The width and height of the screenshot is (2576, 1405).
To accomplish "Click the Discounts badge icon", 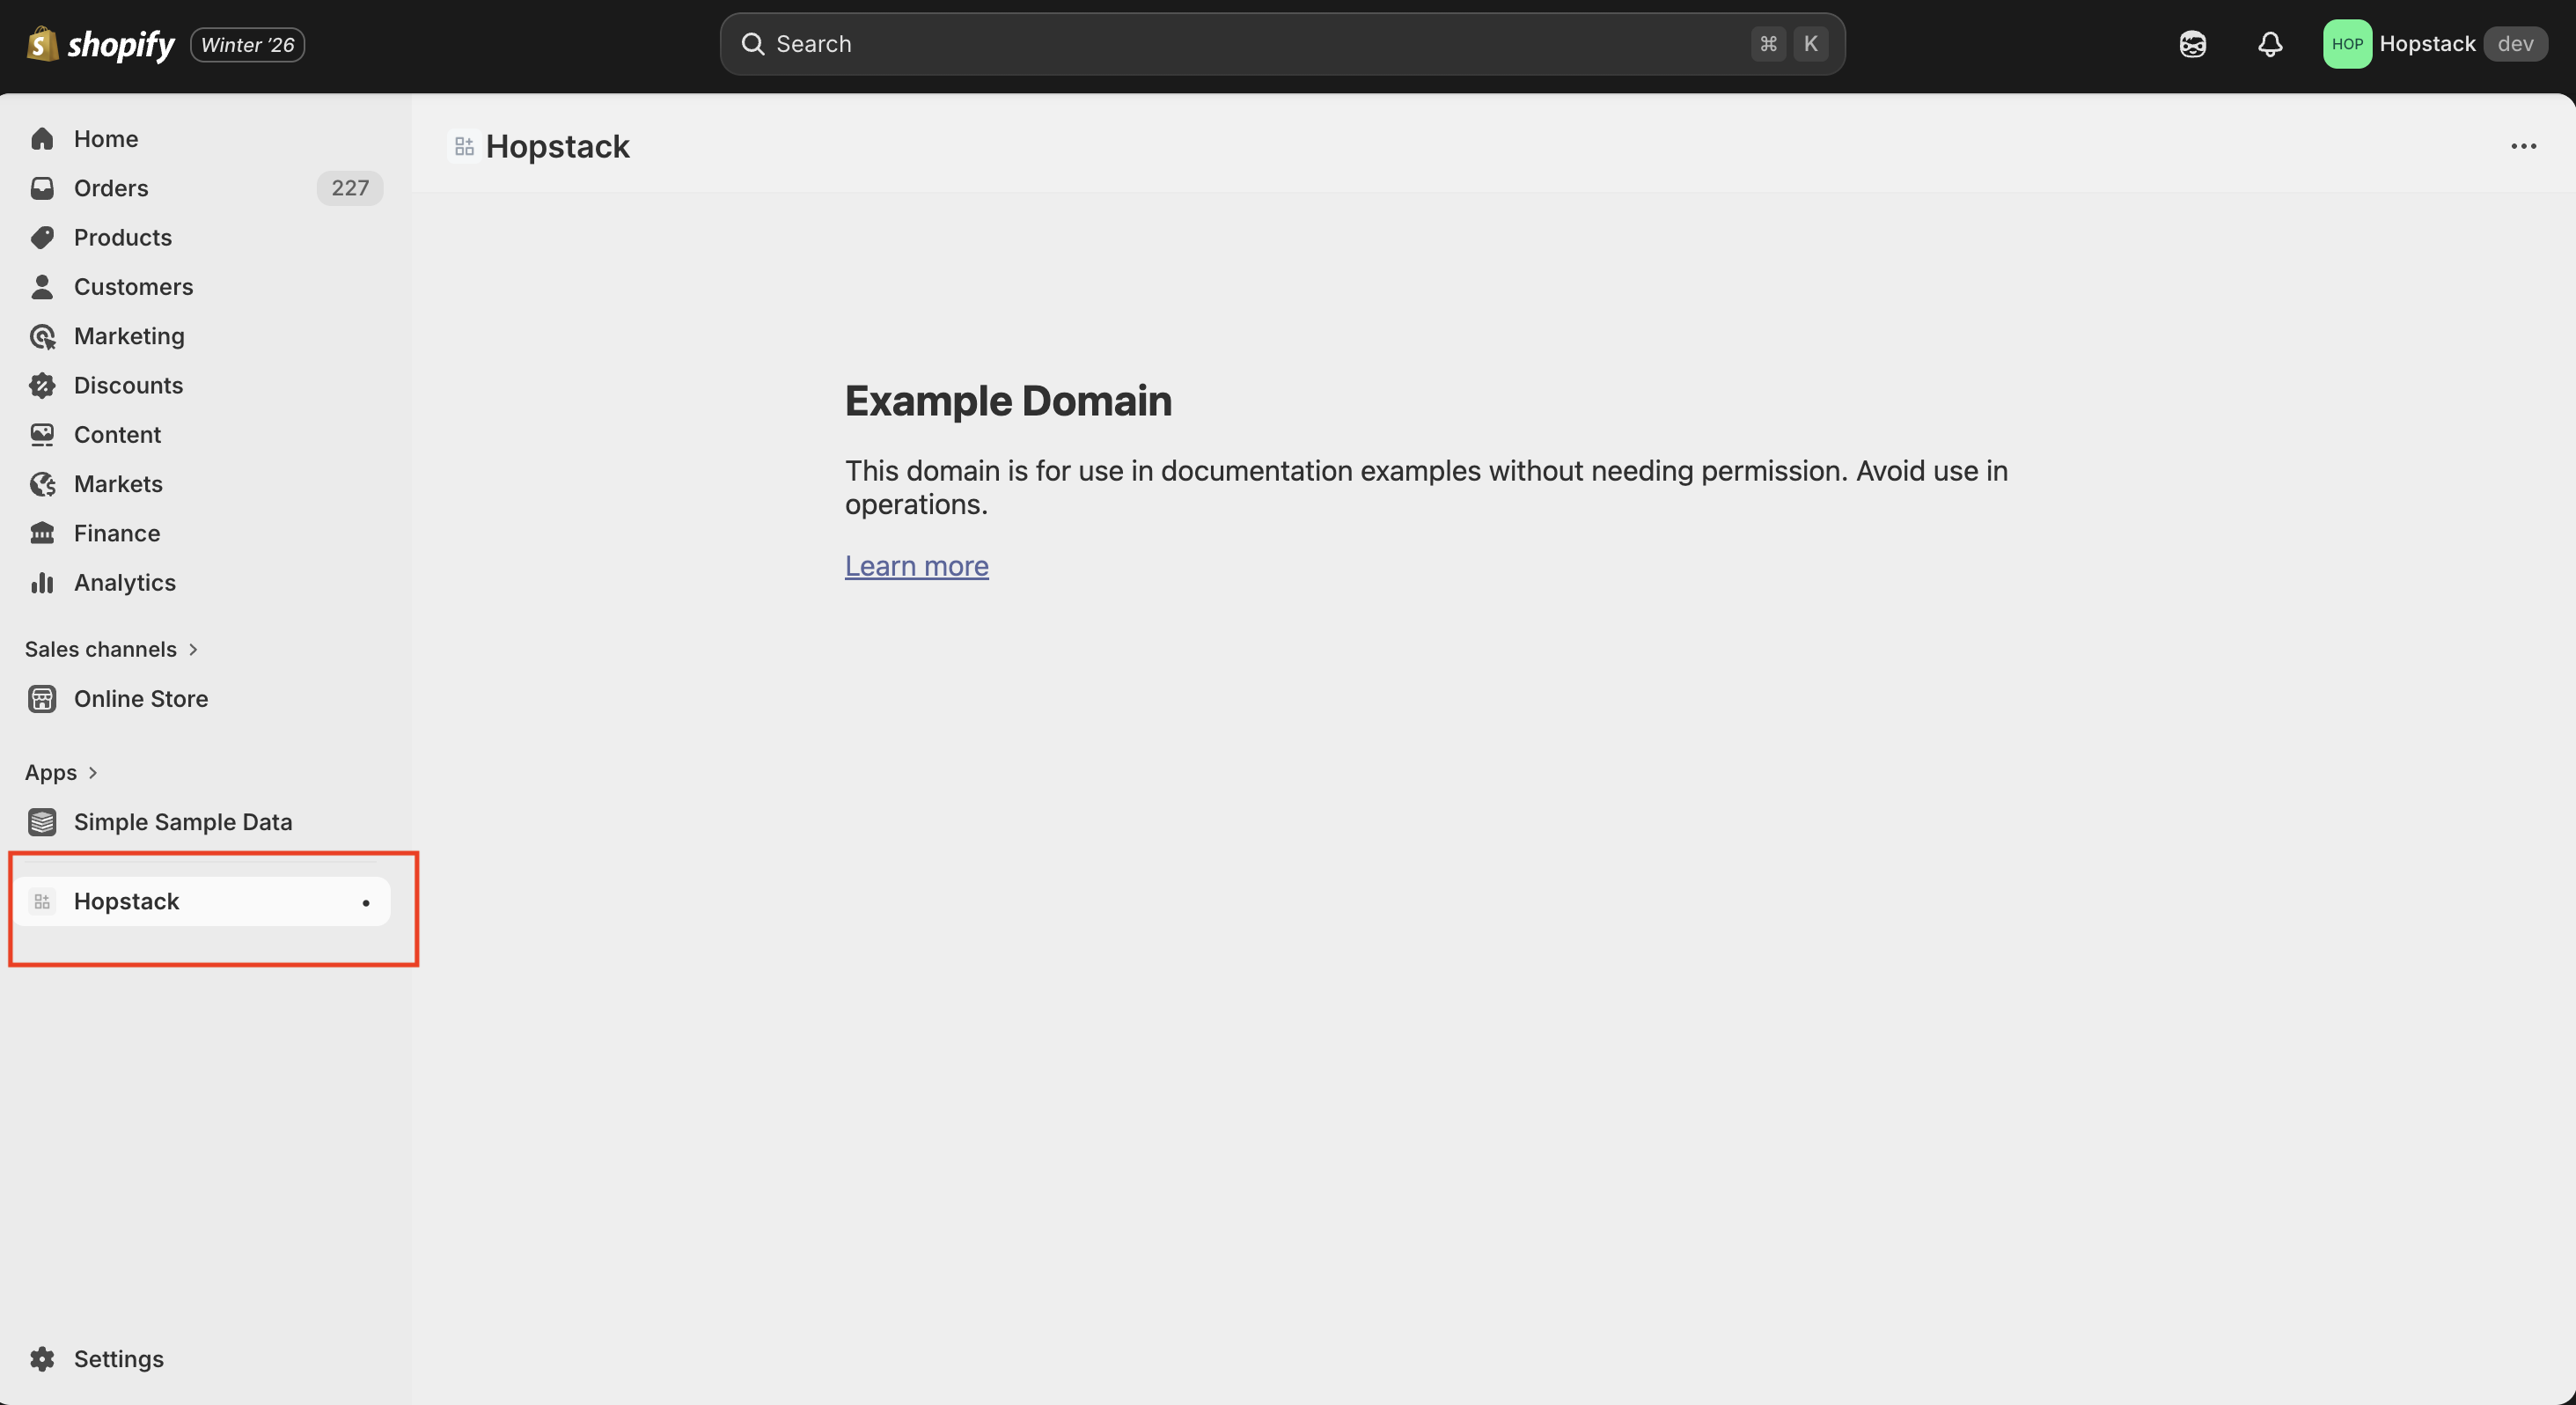I will pos(42,386).
